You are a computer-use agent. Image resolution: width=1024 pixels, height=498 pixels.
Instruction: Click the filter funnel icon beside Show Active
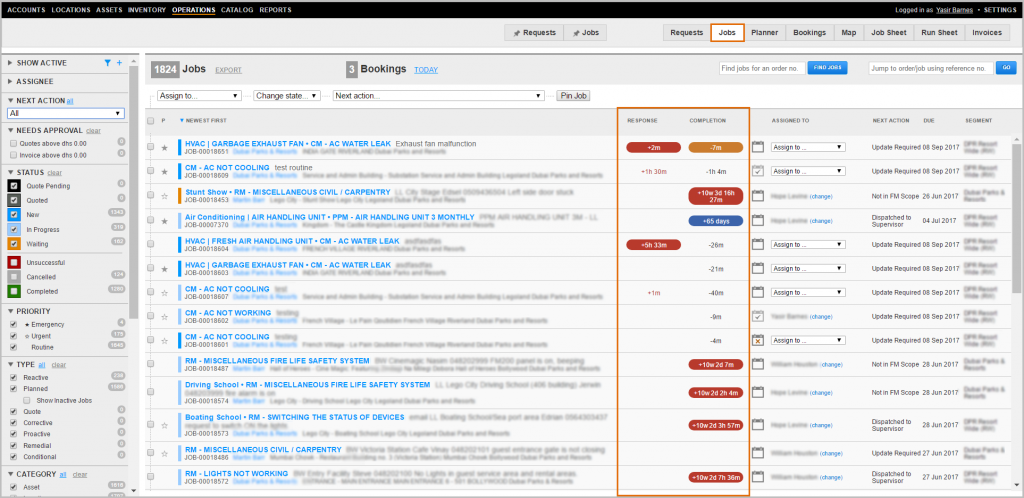click(108, 62)
